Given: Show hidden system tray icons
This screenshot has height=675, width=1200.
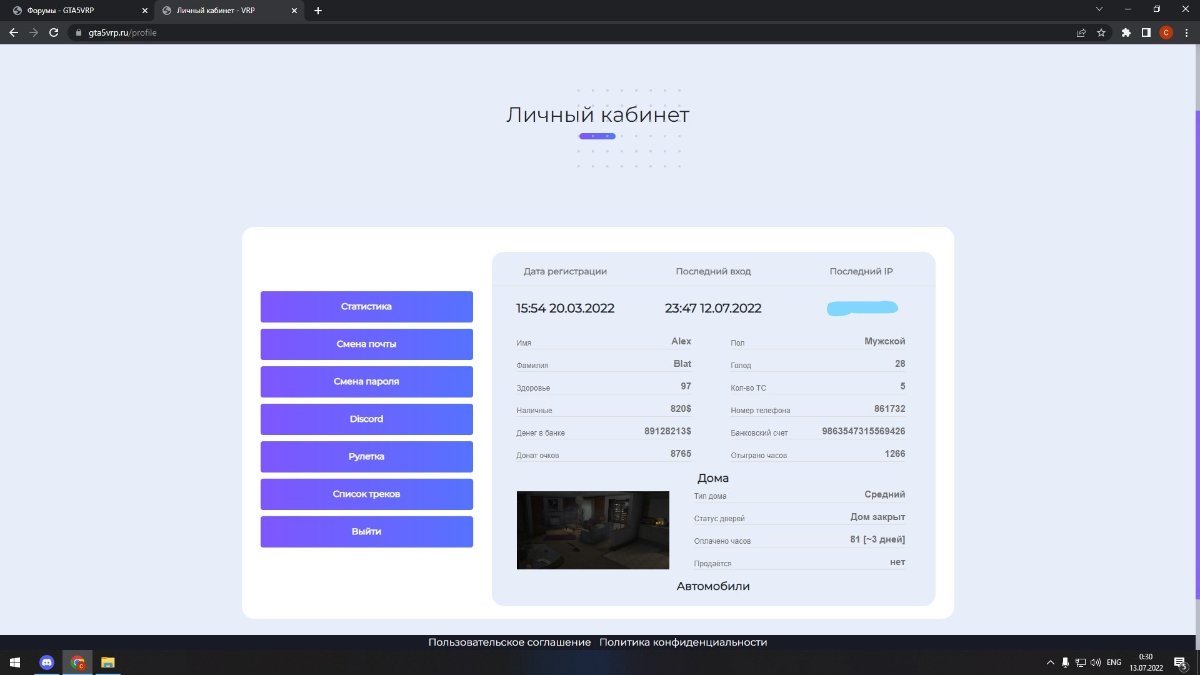Looking at the screenshot, I should [1050, 662].
